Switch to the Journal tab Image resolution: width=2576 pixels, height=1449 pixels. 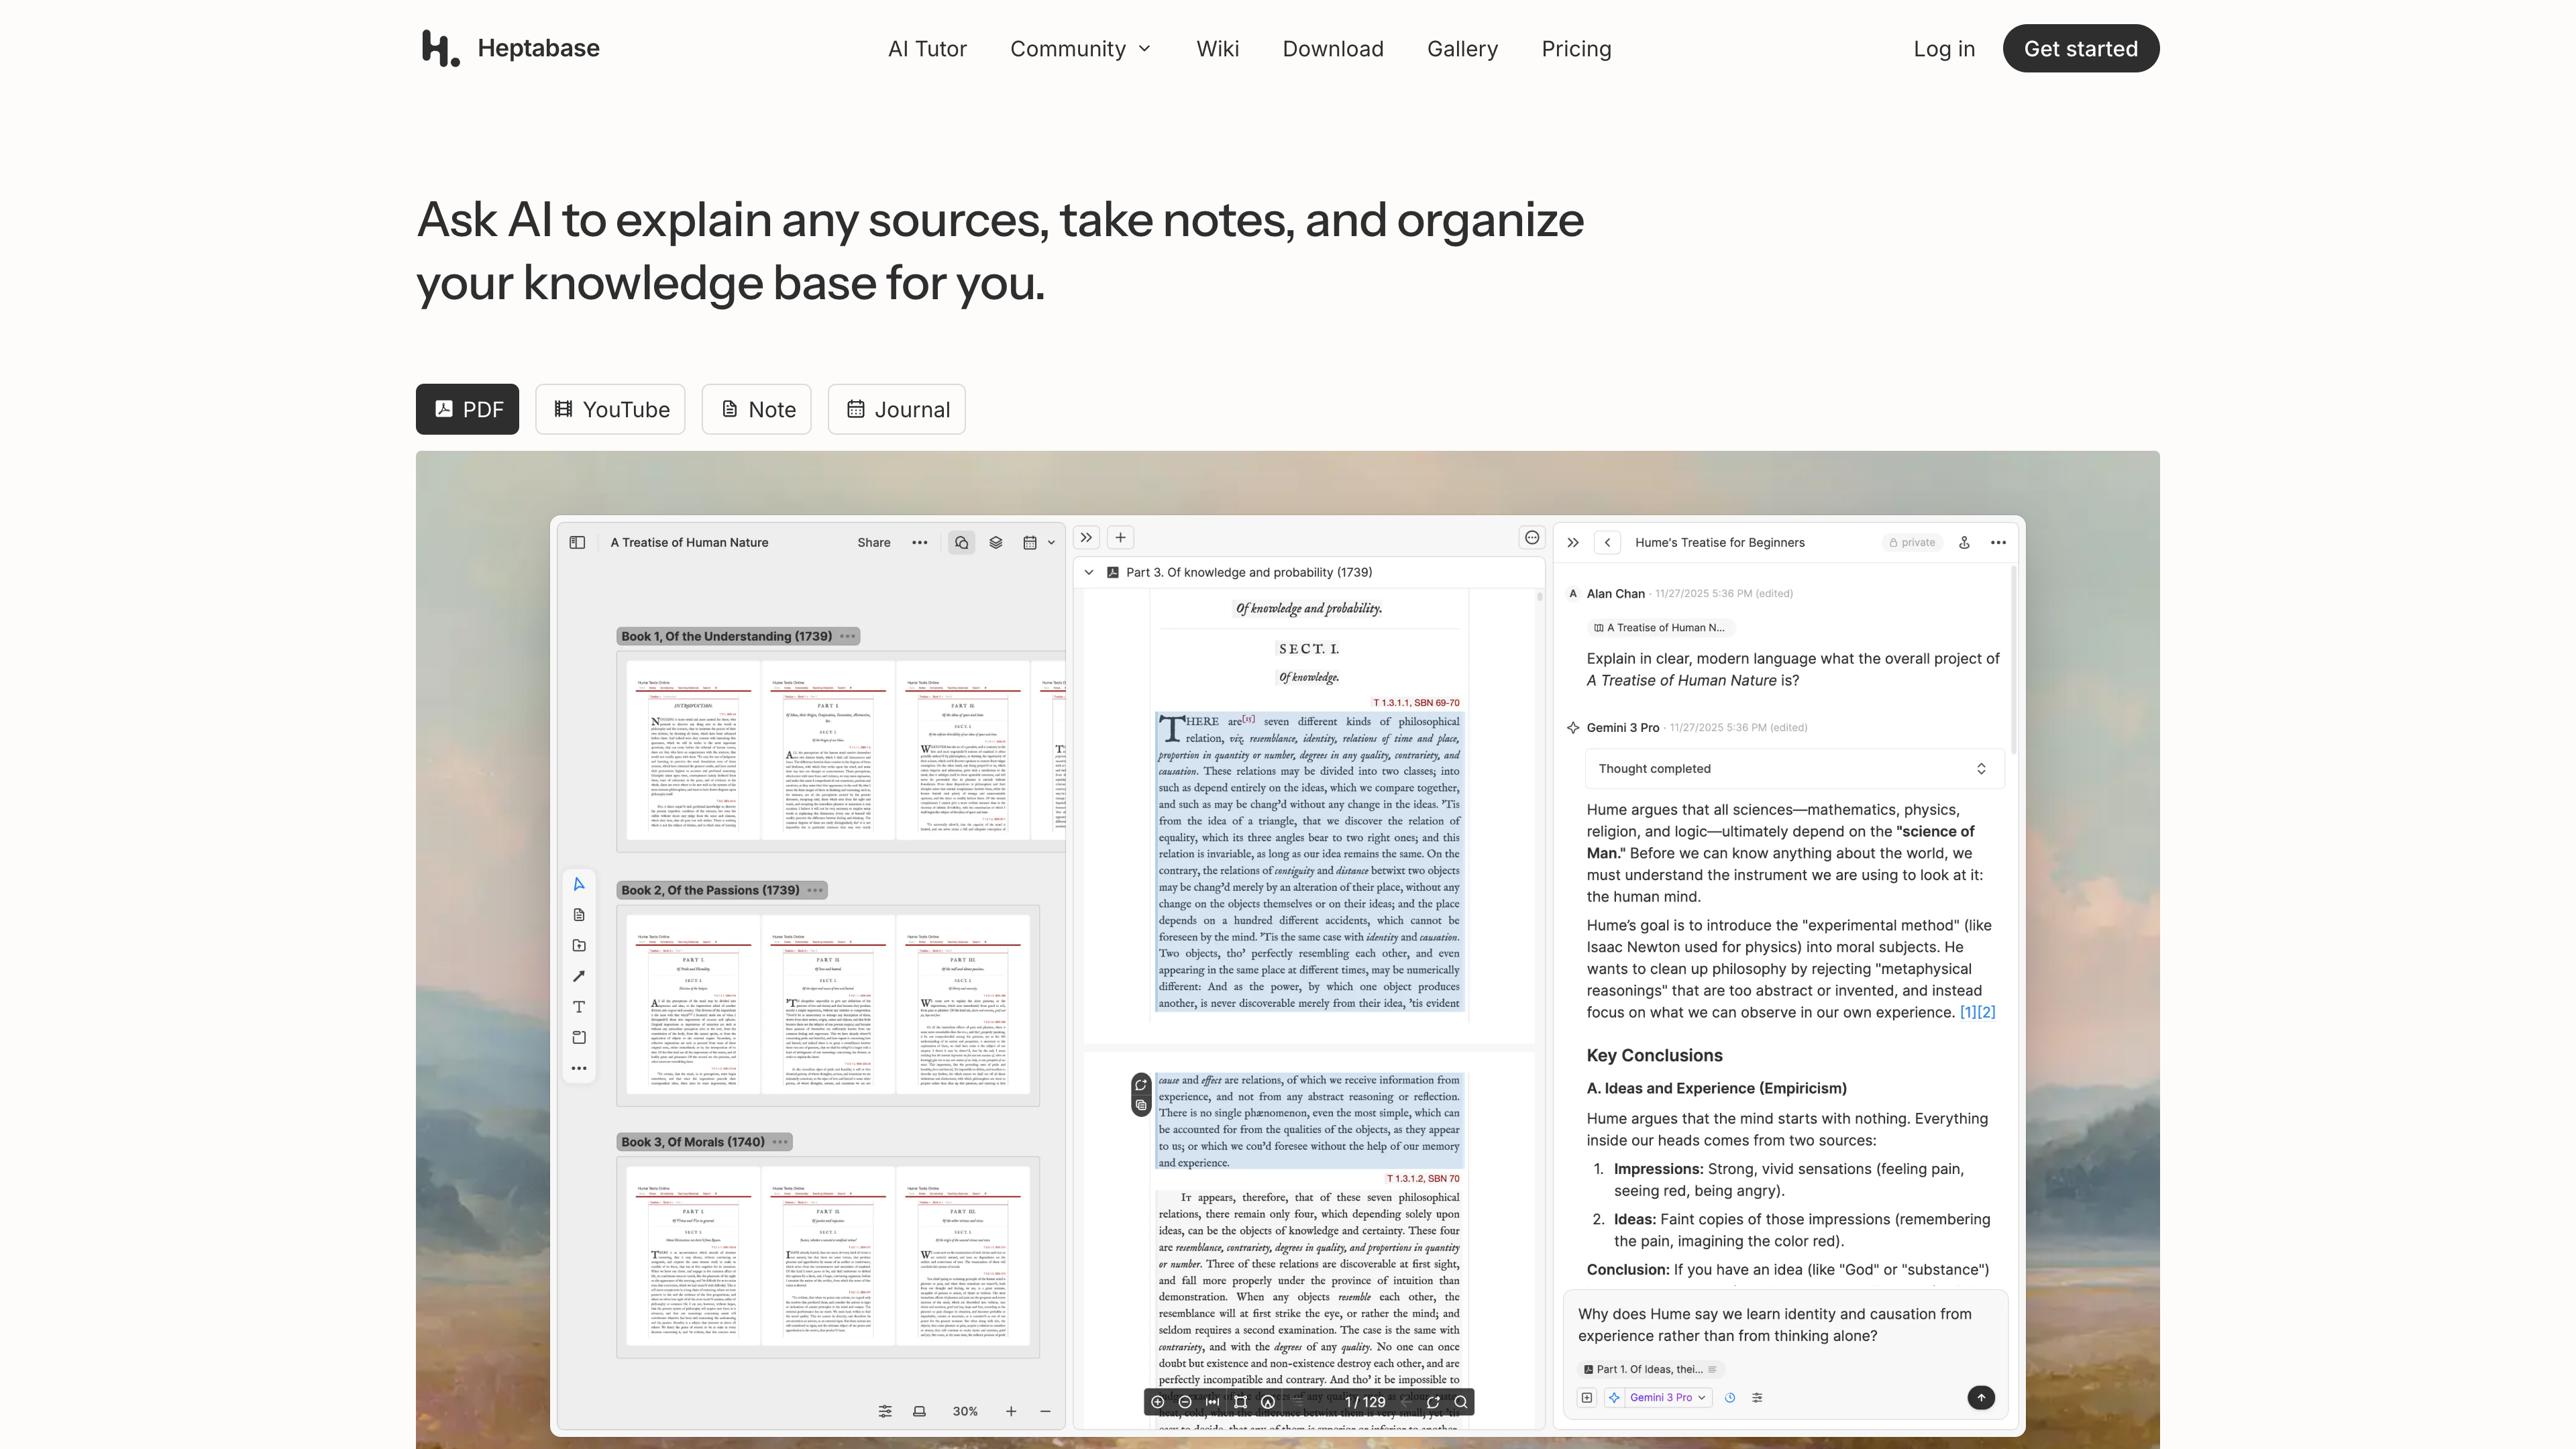(896, 409)
